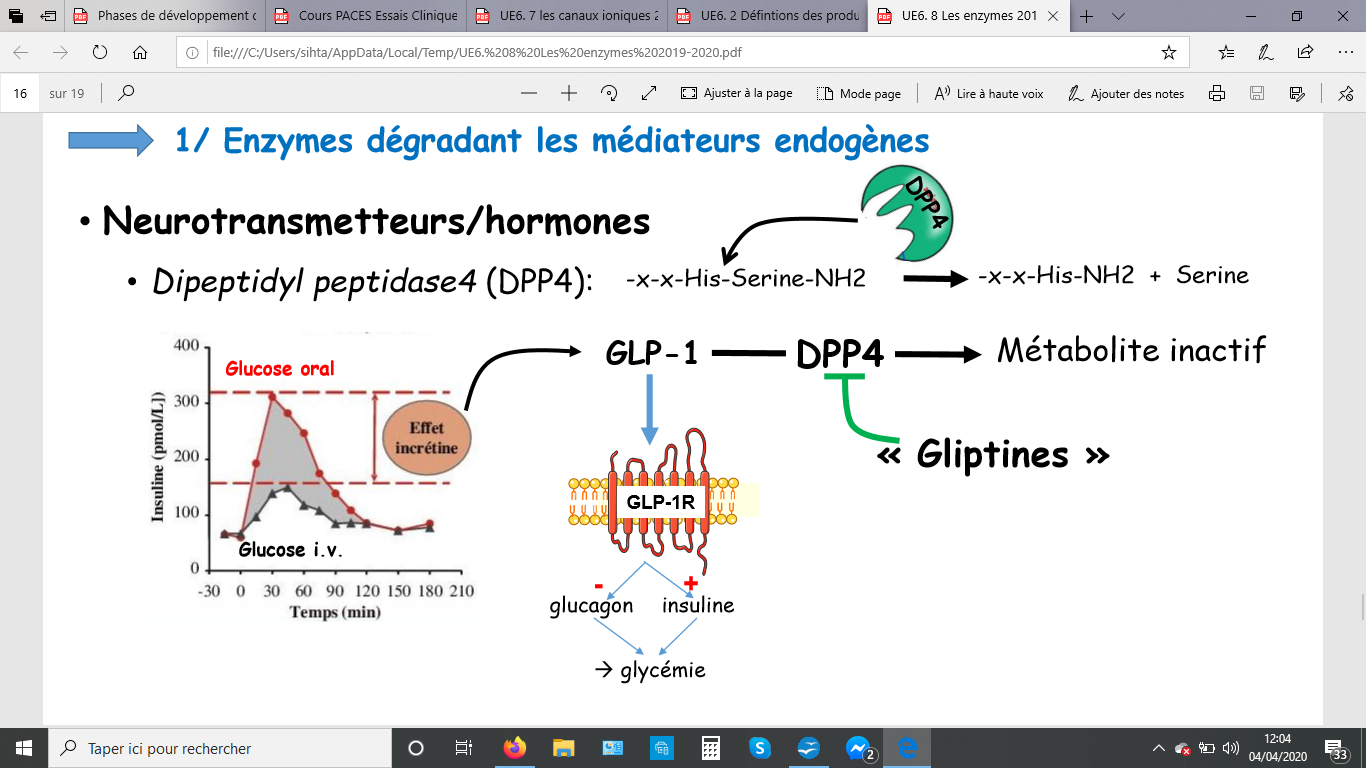Open the 'Mode page' layout options

point(859,93)
